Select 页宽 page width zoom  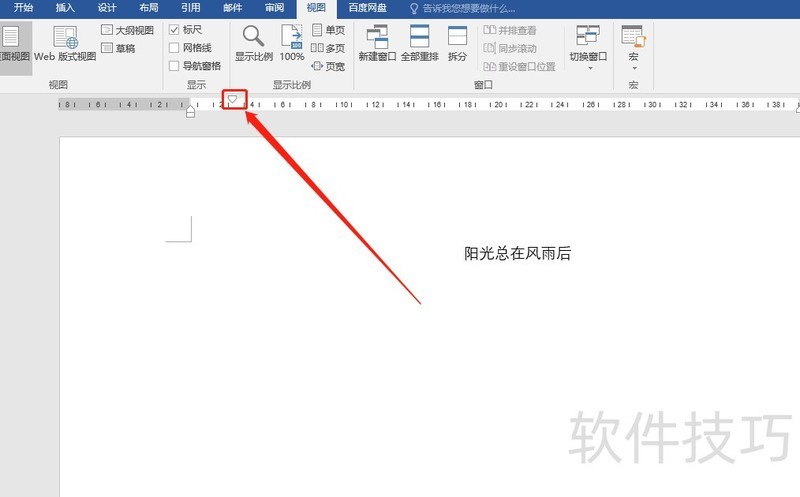pyautogui.click(x=328, y=66)
